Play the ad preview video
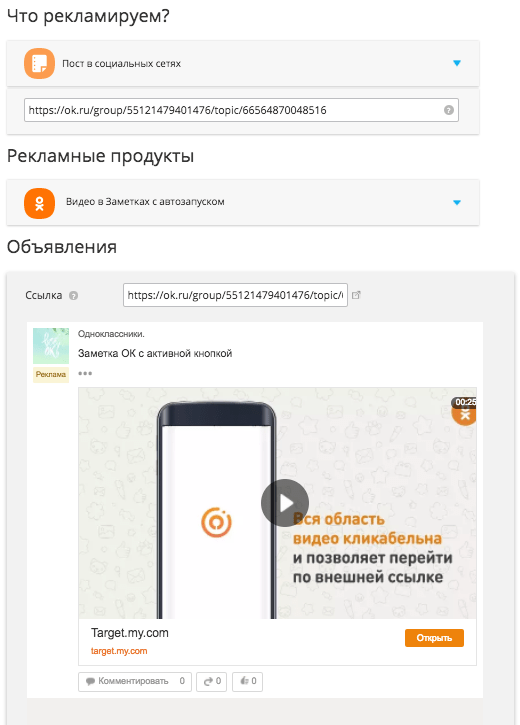520x725 pixels. 285,503
